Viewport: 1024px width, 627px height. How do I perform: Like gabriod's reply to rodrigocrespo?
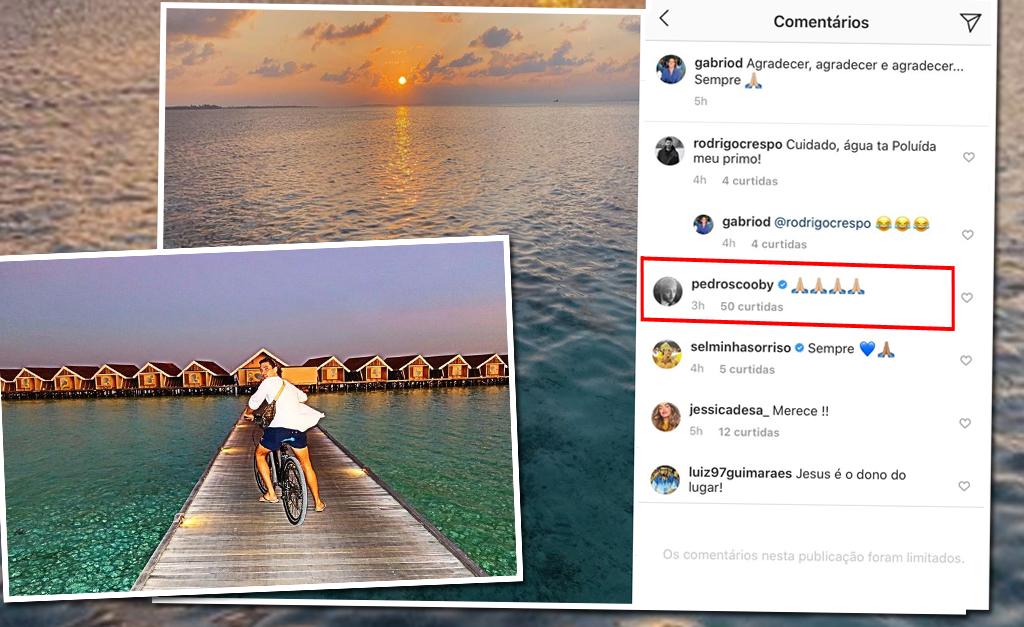[x=967, y=235]
